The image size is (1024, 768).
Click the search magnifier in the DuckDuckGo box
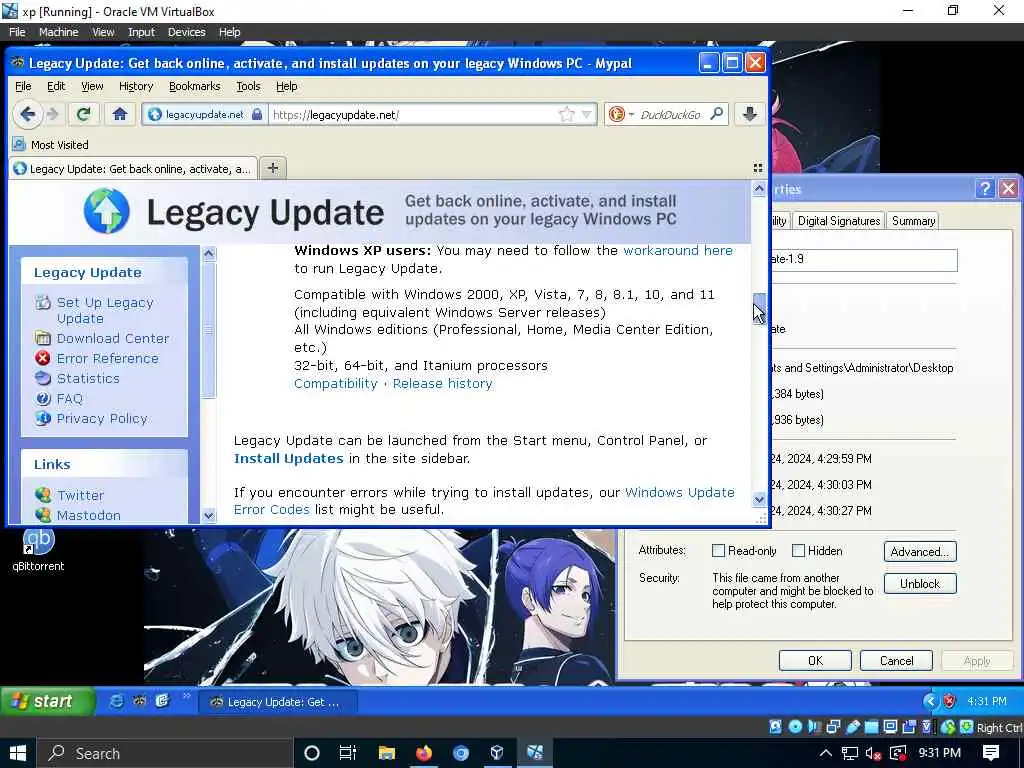tap(716, 114)
